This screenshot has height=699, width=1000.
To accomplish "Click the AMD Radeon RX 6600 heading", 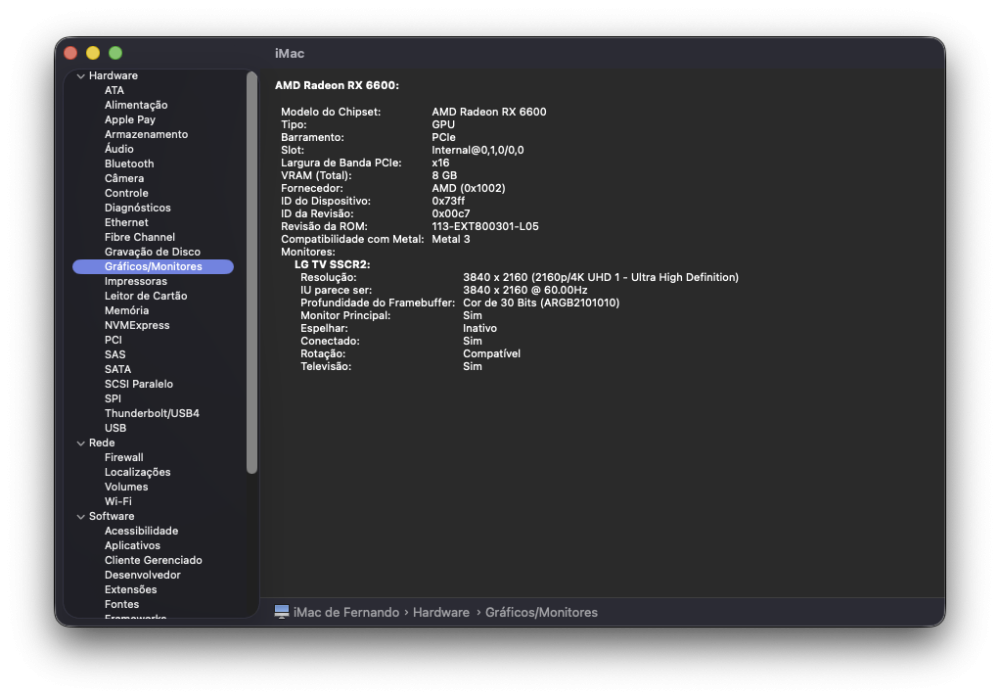I will tap(337, 85).
